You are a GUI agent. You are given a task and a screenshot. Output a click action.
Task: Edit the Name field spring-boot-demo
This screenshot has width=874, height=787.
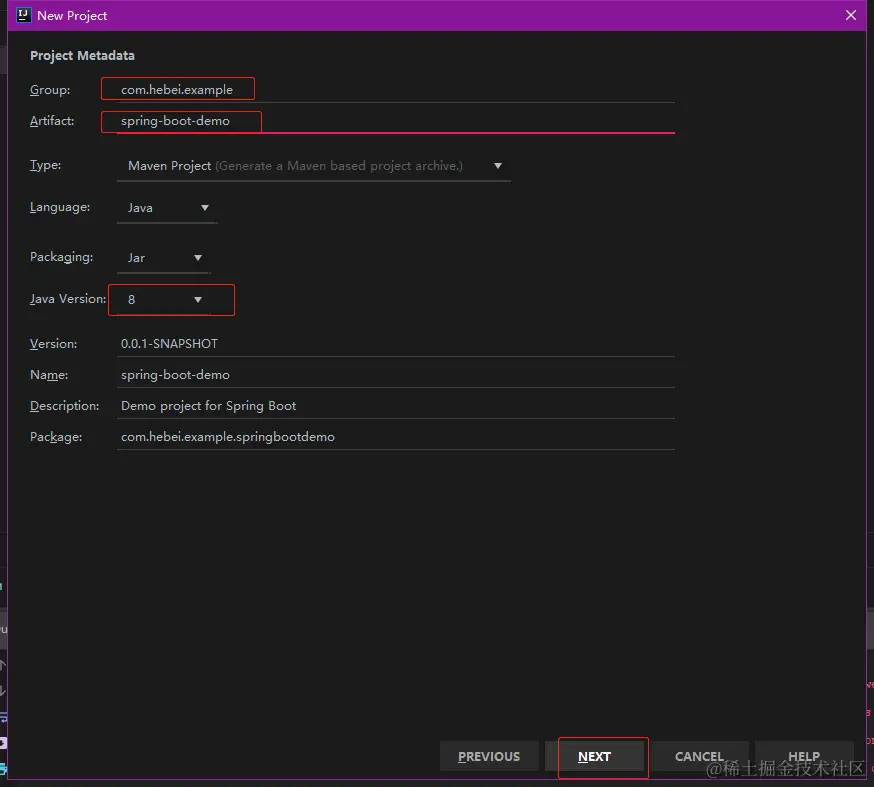pyautogui.click(x=396, y=375)
